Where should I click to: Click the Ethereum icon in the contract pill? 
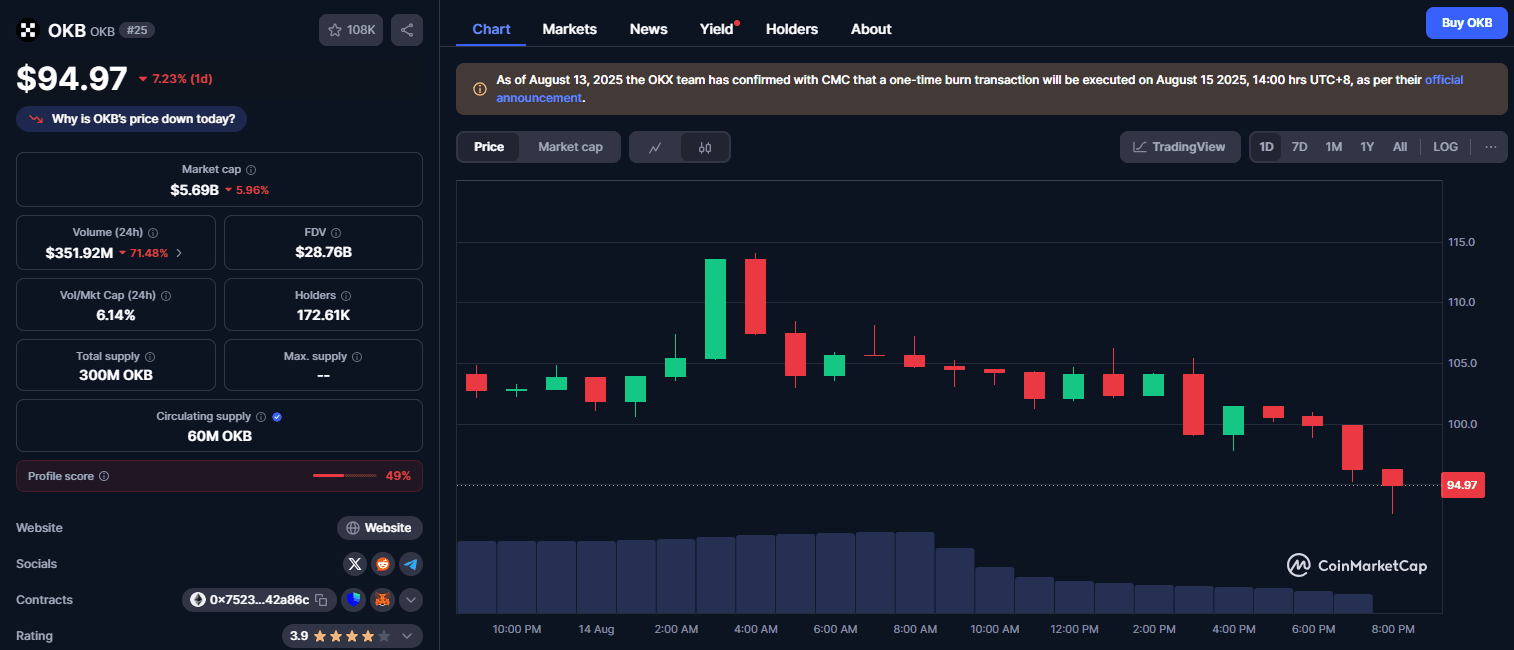coord(199,600)
